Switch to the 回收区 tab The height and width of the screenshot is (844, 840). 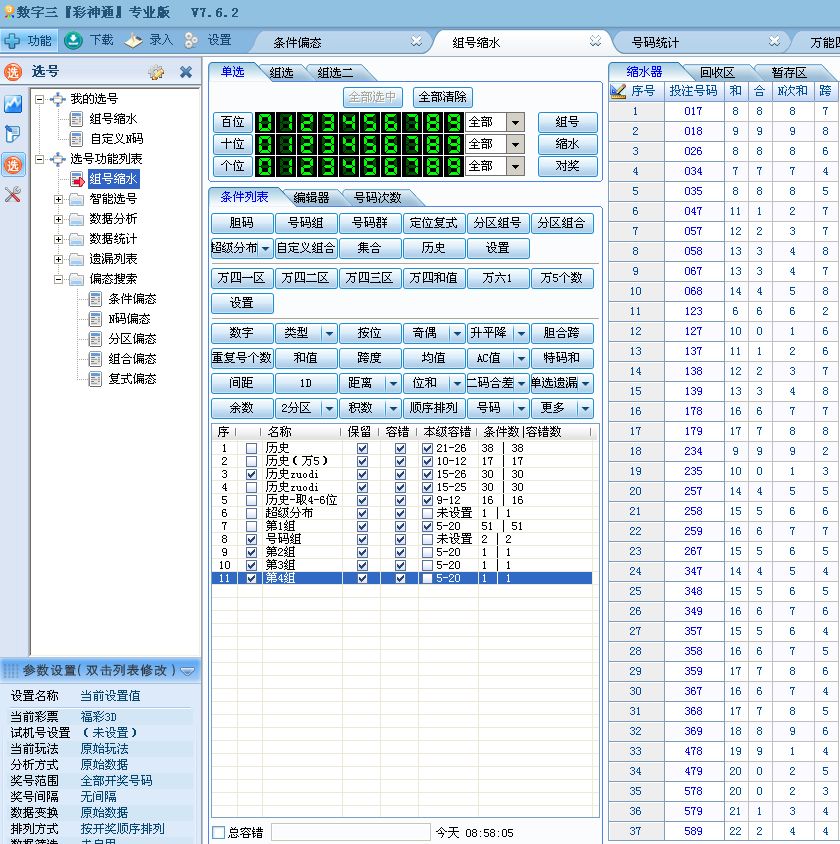coord(716,72)
